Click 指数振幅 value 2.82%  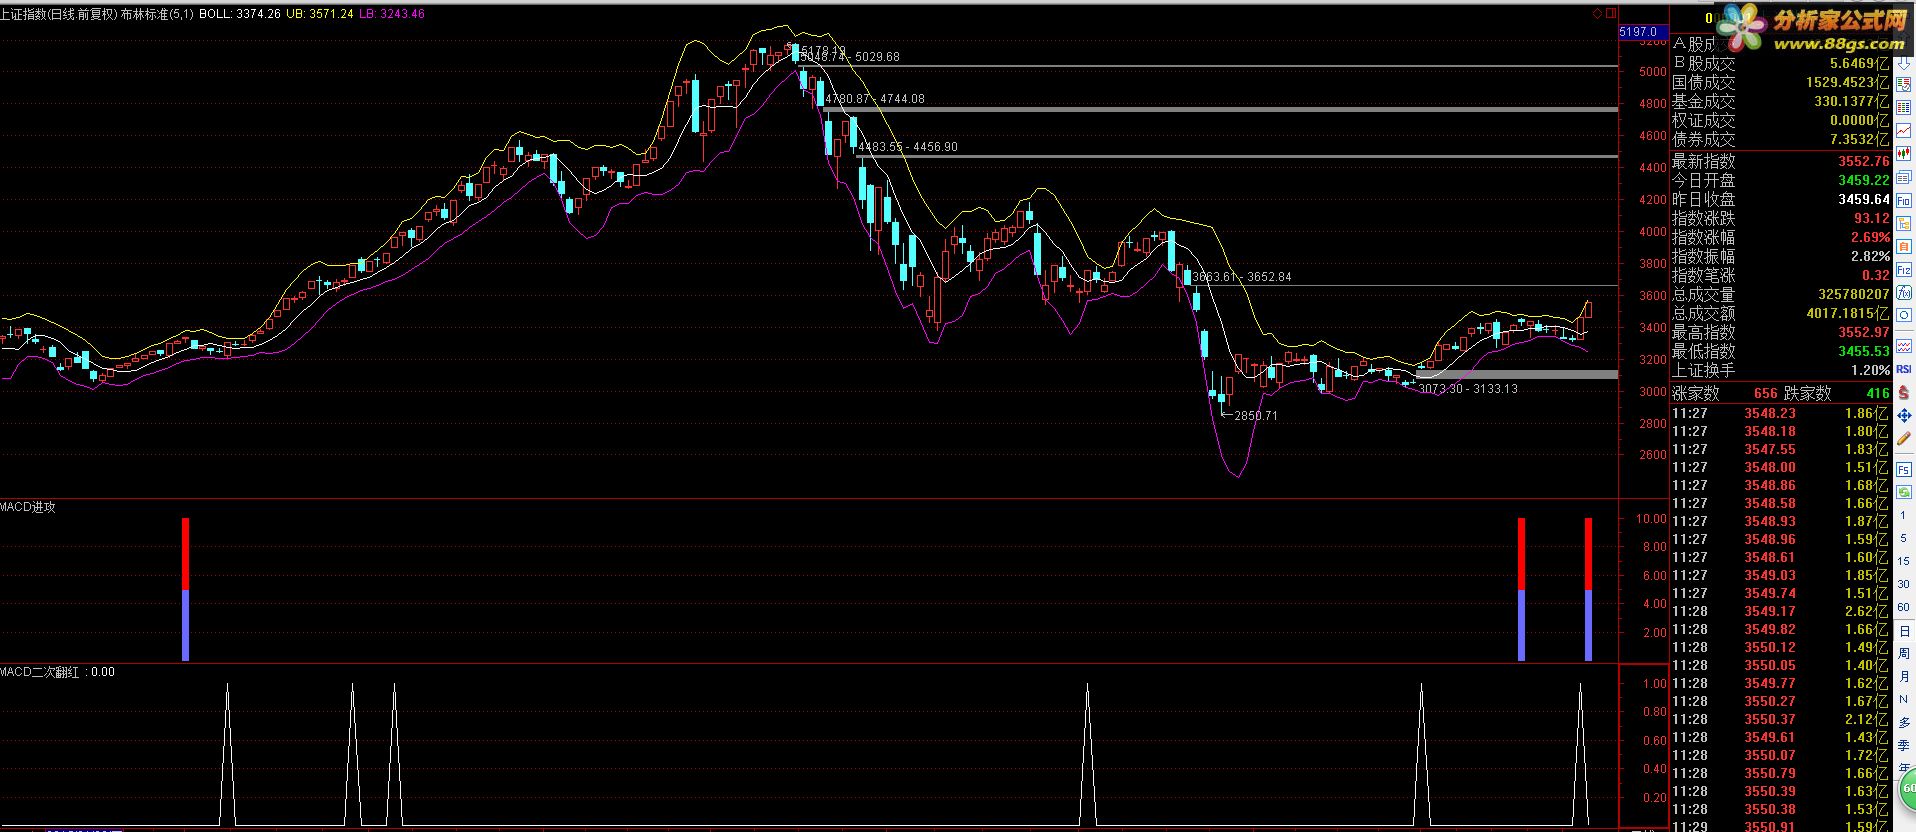(x=1870, y=256)
